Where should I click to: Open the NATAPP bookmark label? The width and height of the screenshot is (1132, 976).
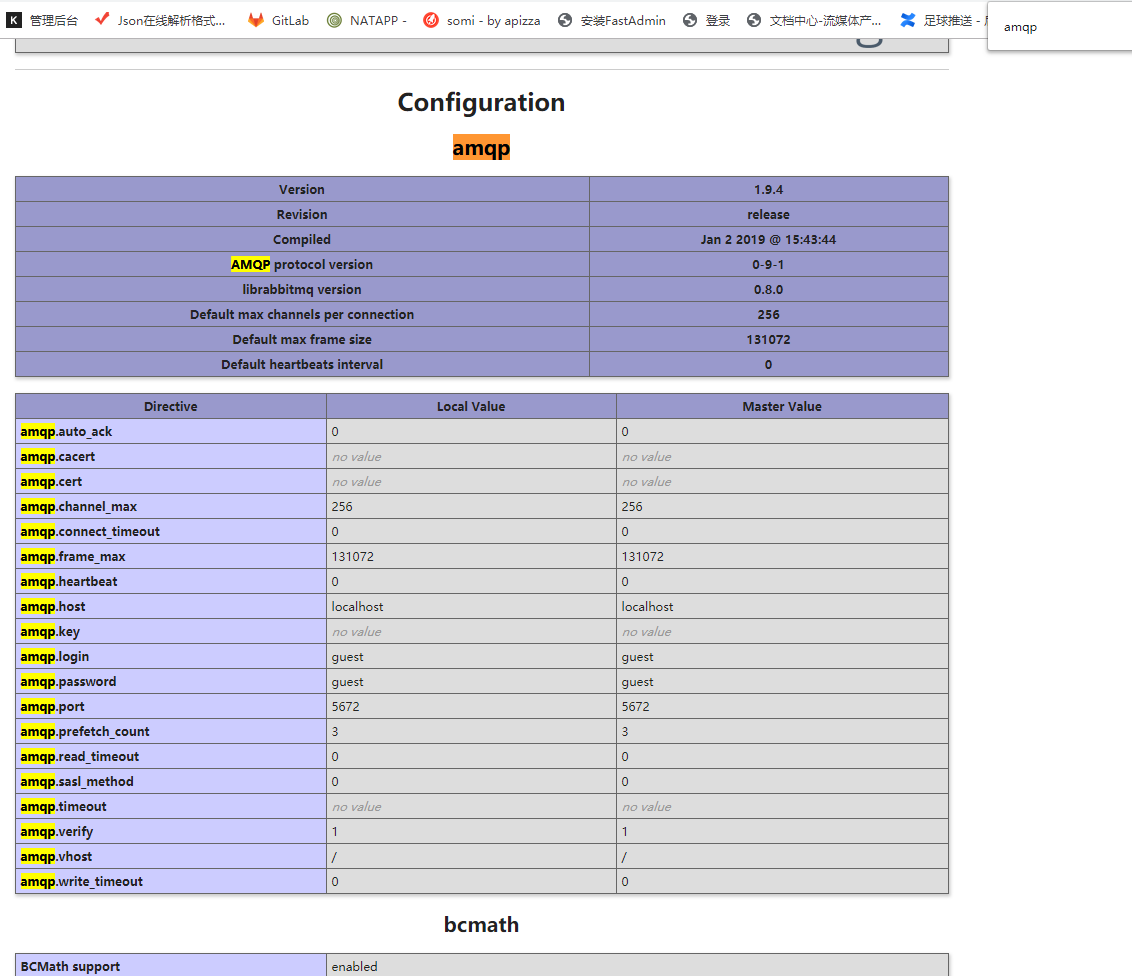pos(378,20)
